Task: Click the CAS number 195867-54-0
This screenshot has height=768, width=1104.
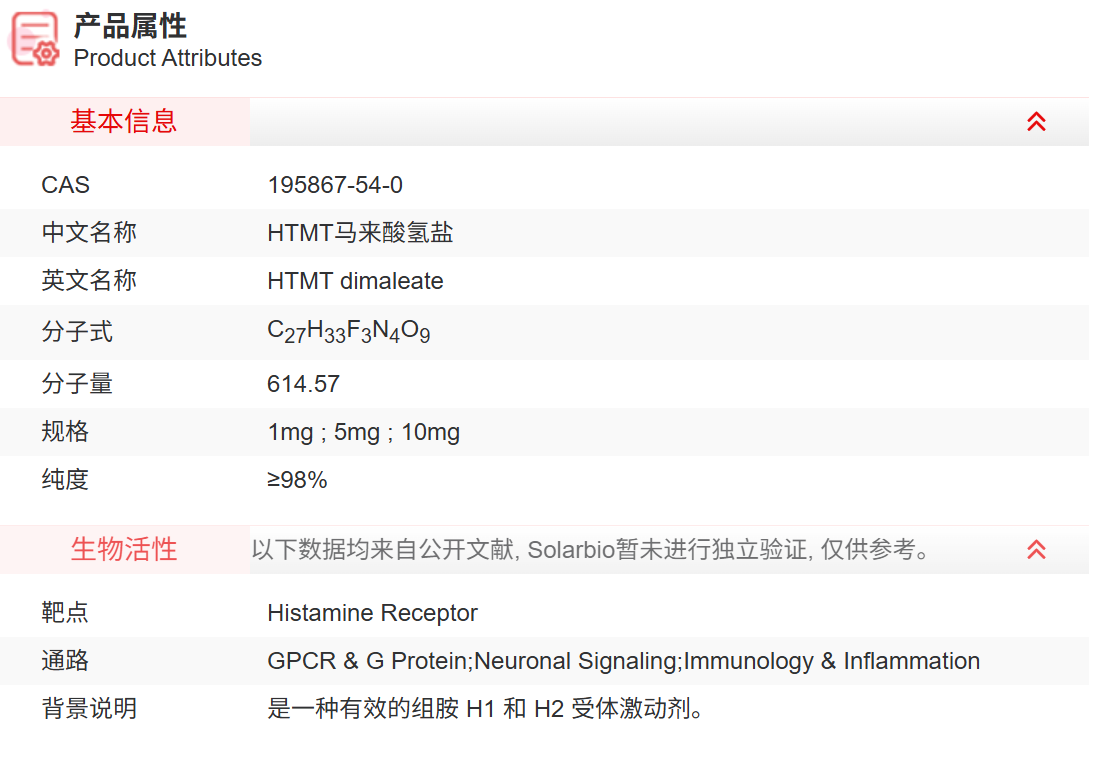Action: click(335, 185)
